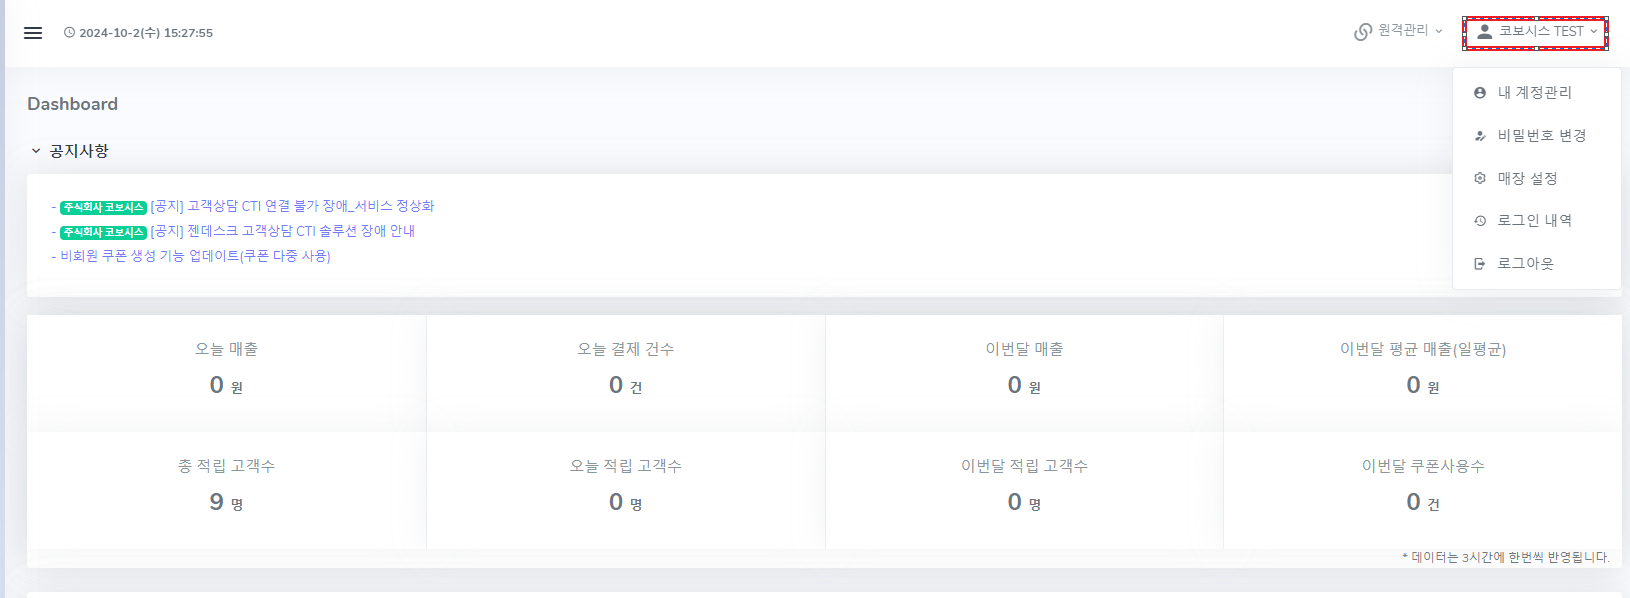The image size is (1630, 598).
Task: Choose 비밀번호 변경 menu entry
Action: point(1541,136)
